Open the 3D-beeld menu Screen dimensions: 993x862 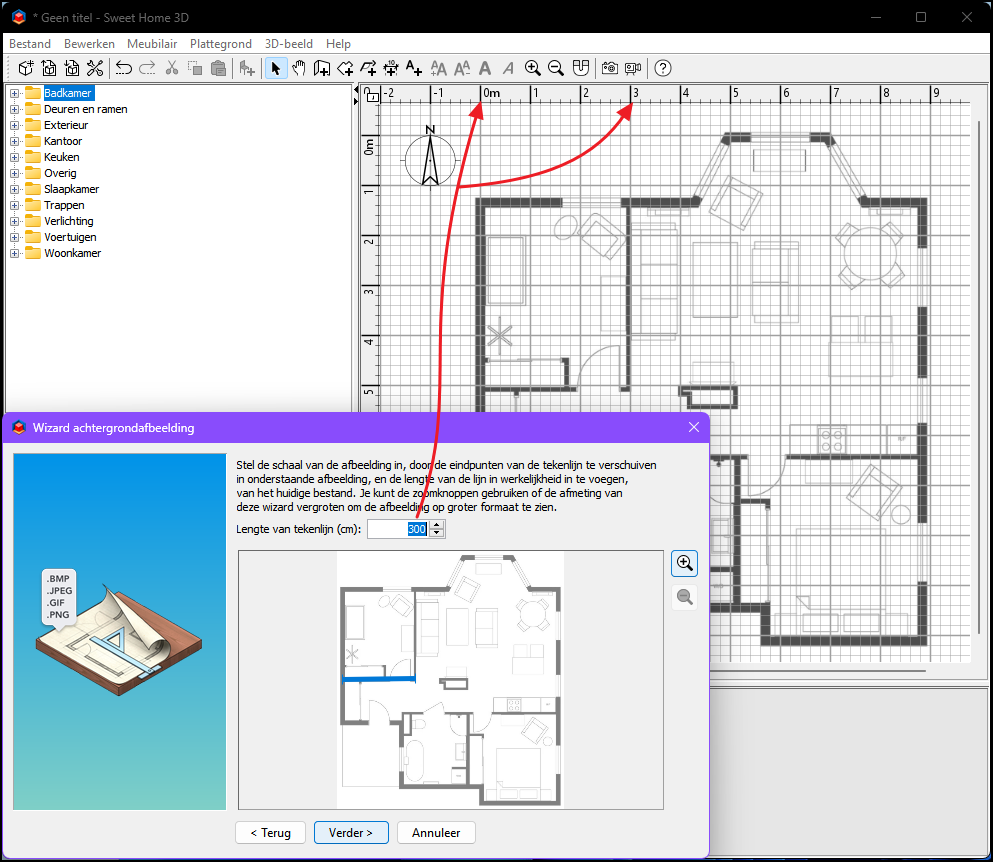point(289,44)
